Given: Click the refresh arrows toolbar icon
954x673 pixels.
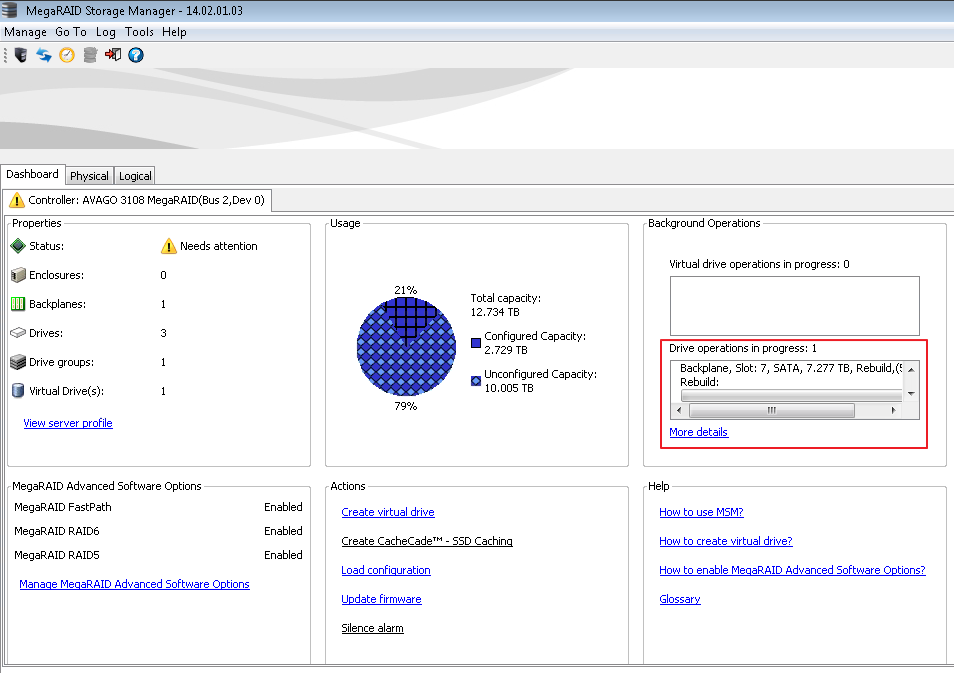Looking at the screenshot, I should 44,55.
